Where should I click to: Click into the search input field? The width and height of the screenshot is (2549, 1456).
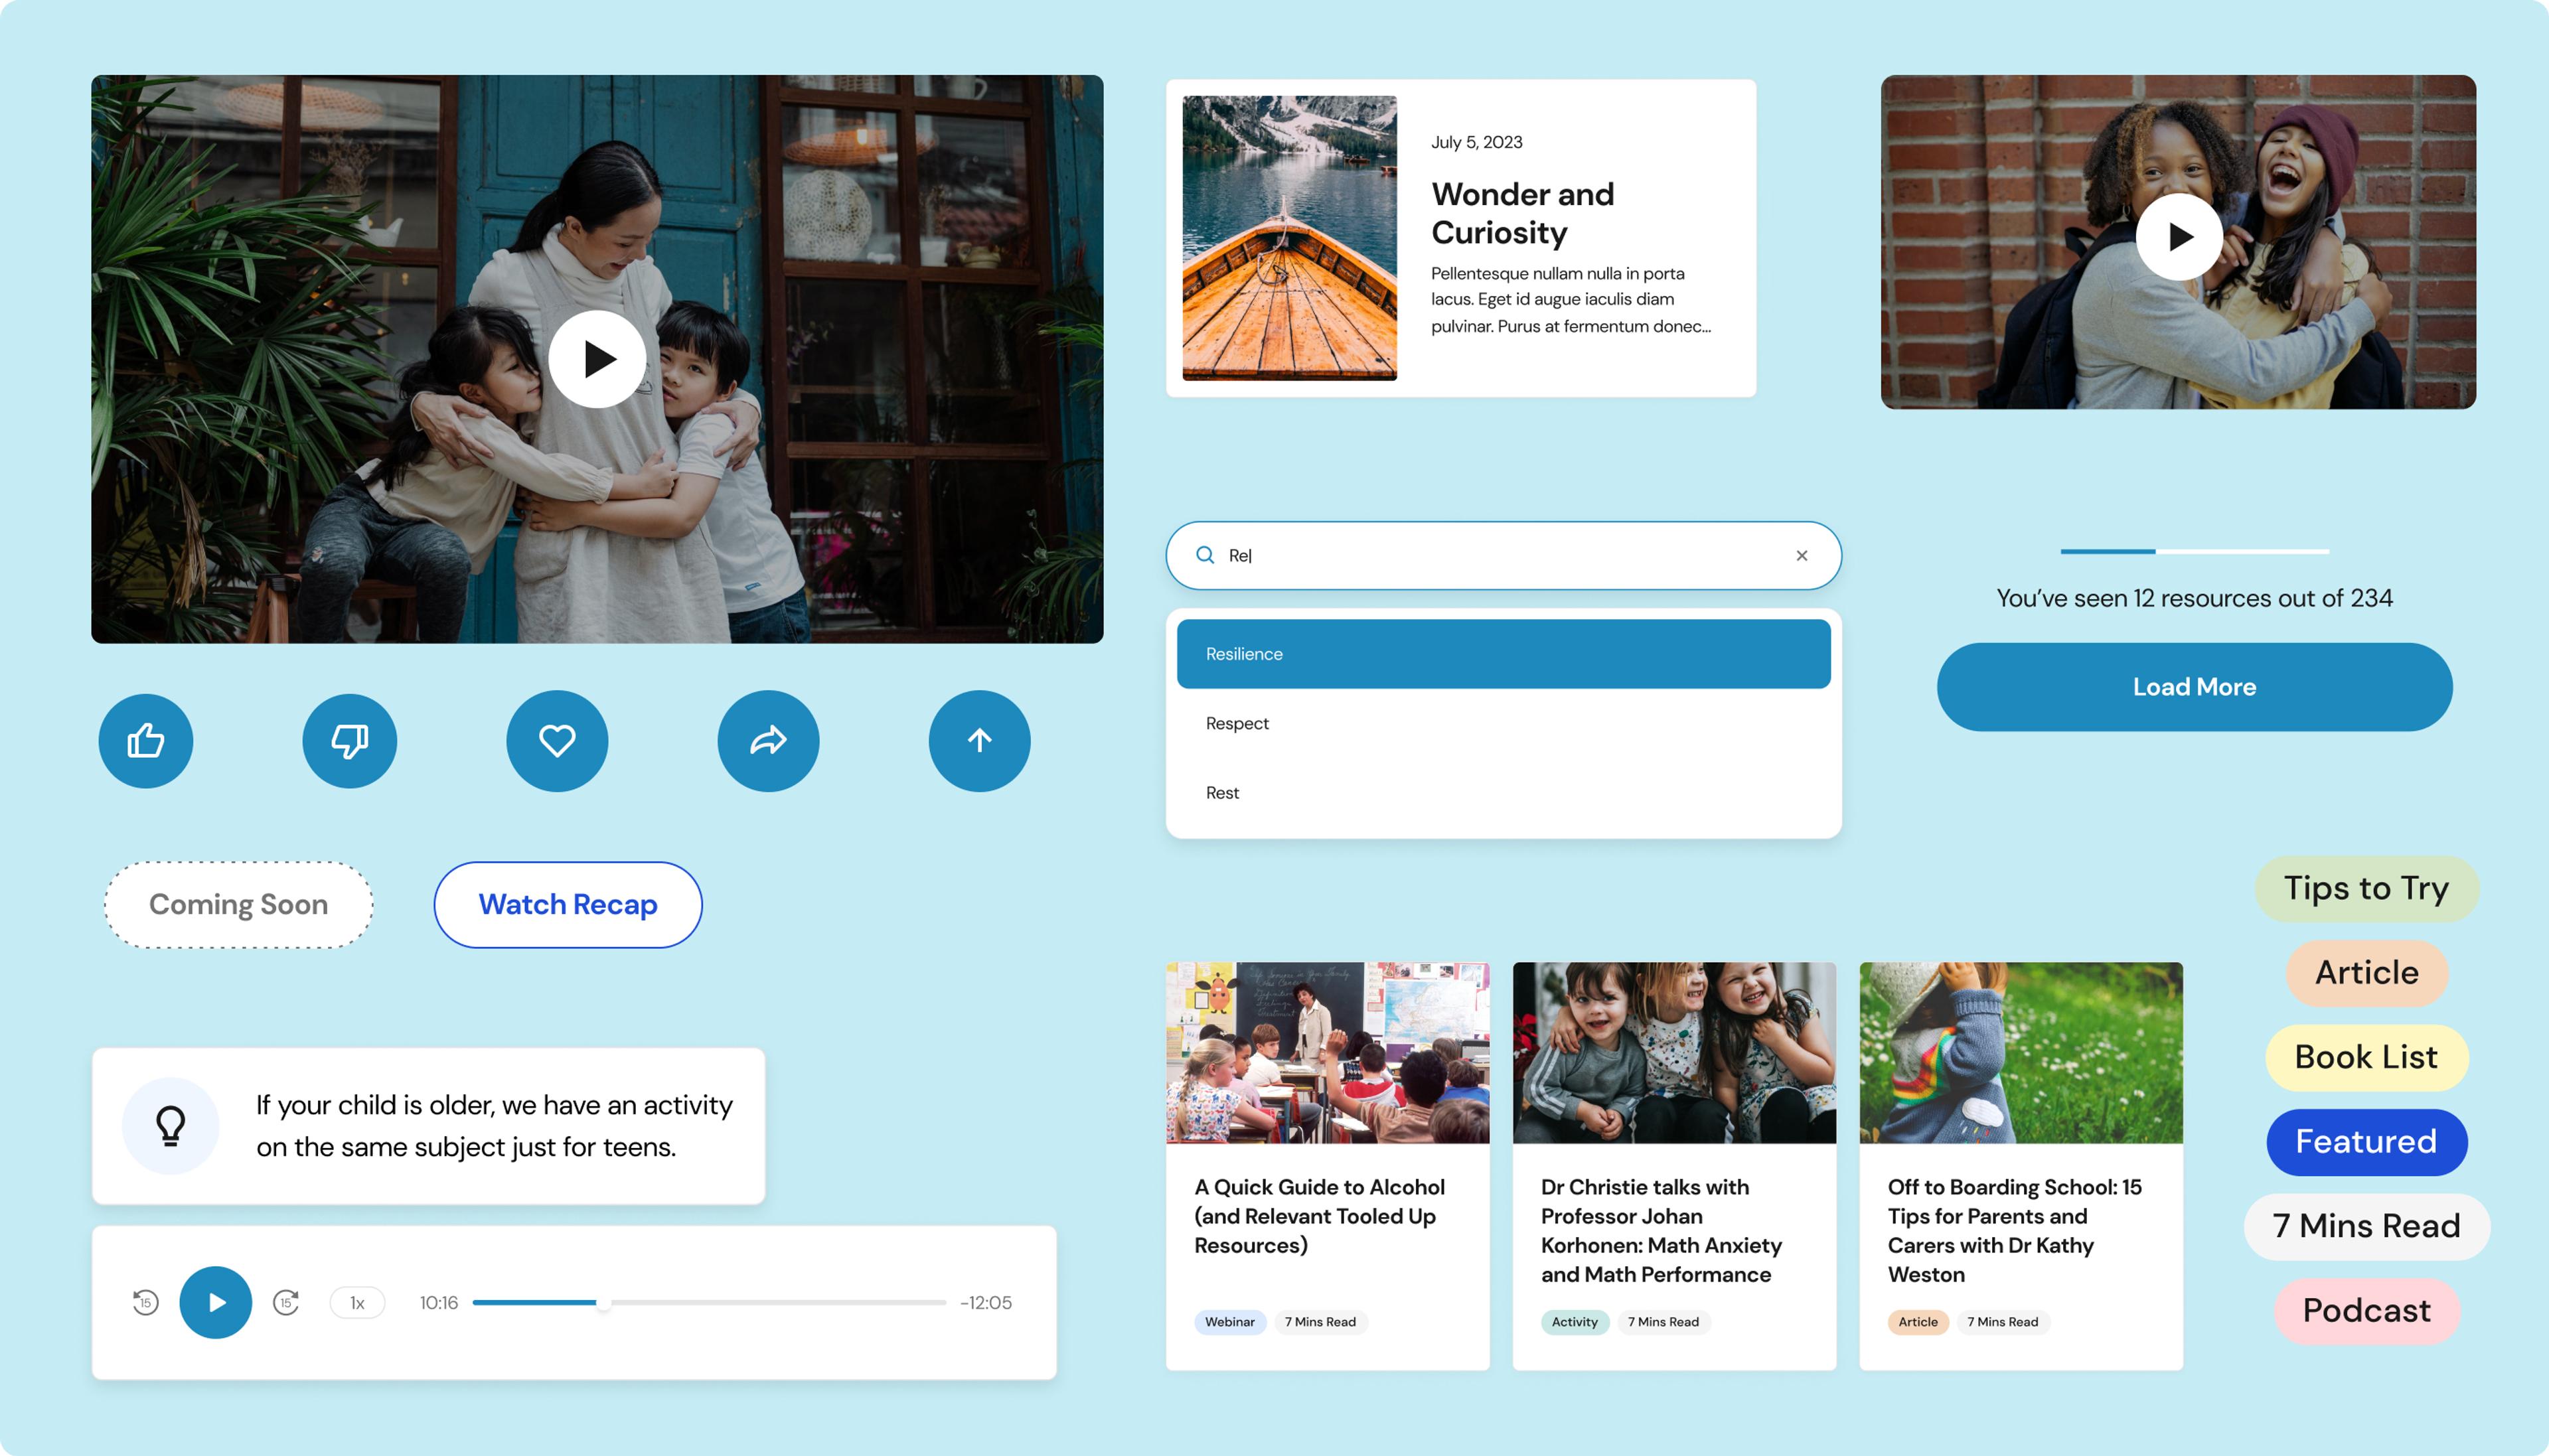point(1500,556)
